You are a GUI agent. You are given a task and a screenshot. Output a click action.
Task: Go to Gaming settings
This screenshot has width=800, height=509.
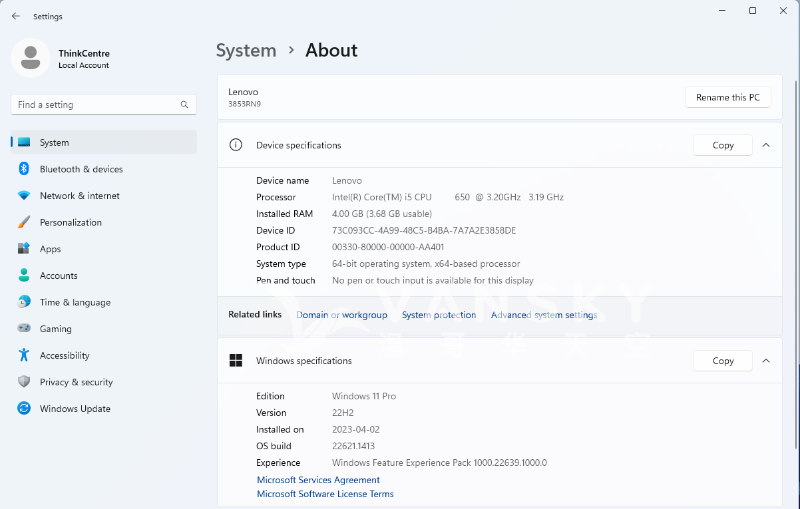[x=104, y=328]
